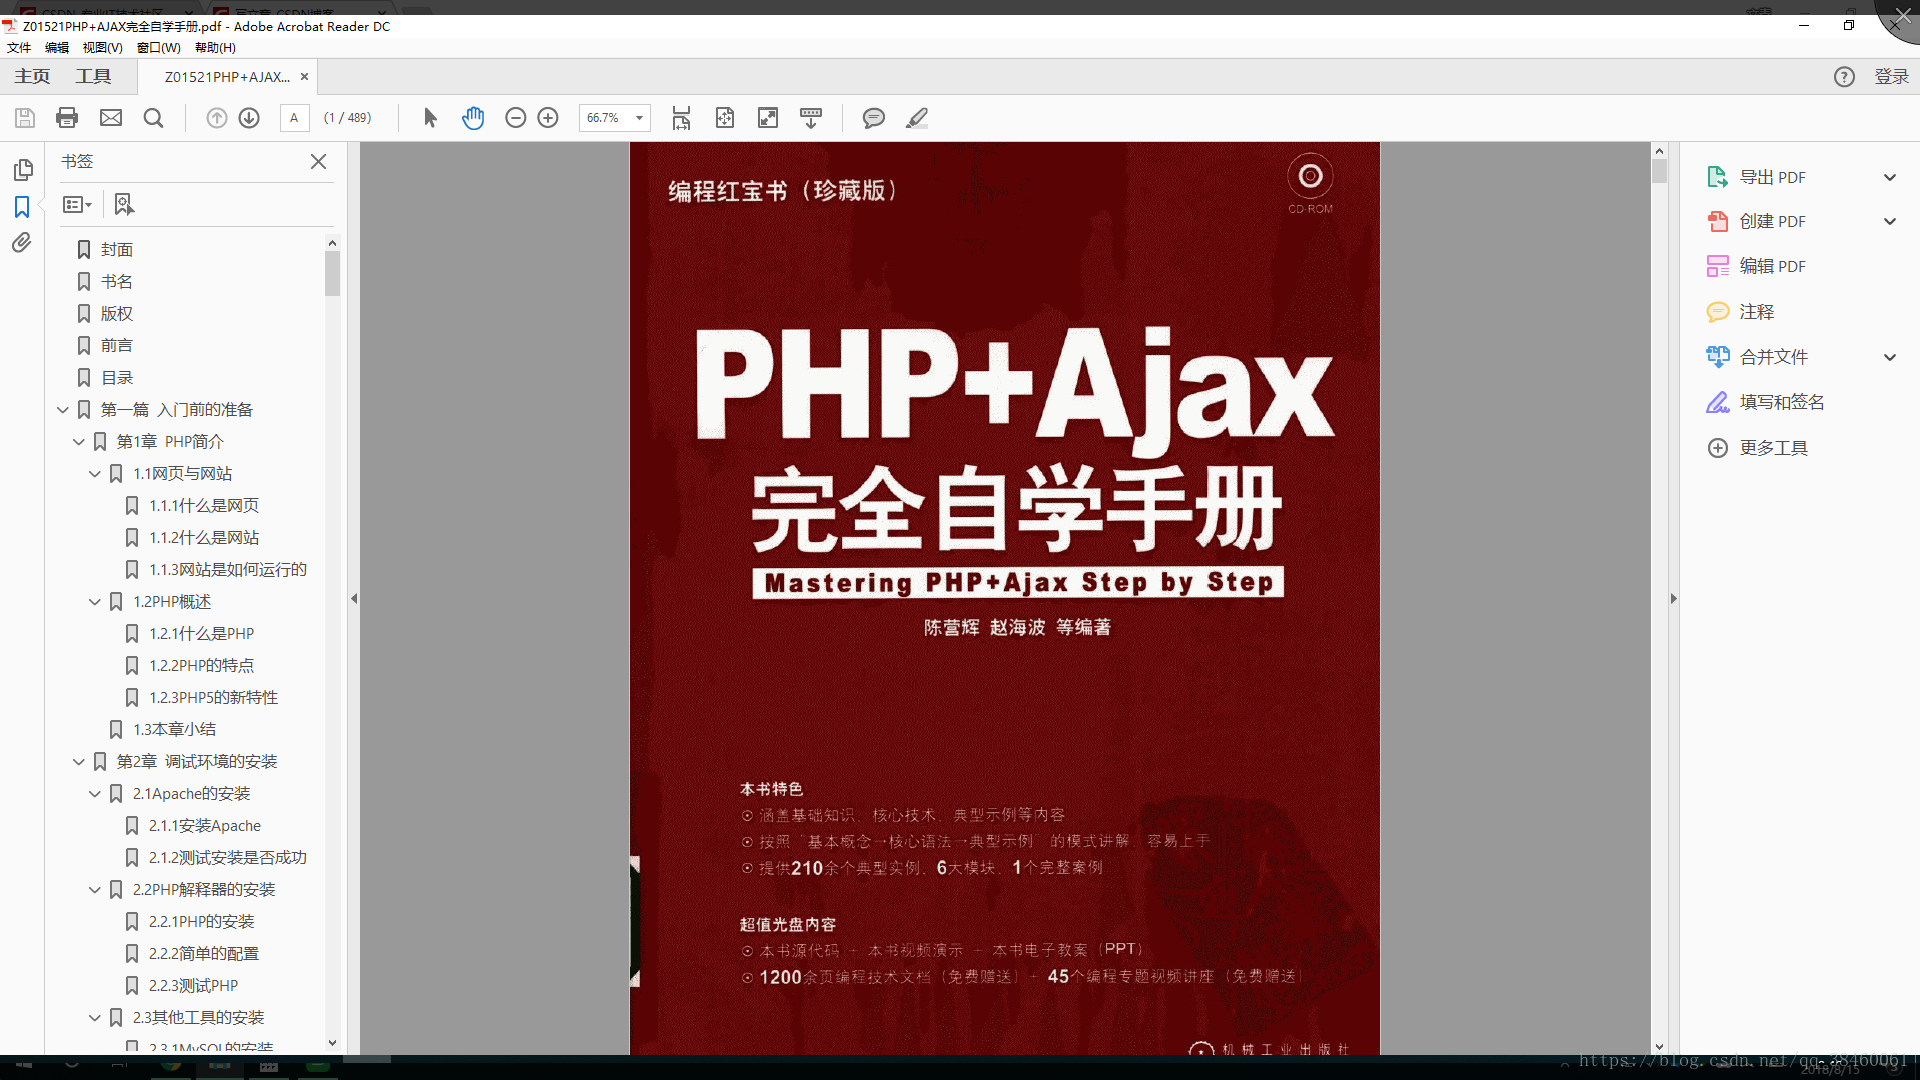
Task: Expand the Combine Files options chevron
Action: [x=1890, y=357]
